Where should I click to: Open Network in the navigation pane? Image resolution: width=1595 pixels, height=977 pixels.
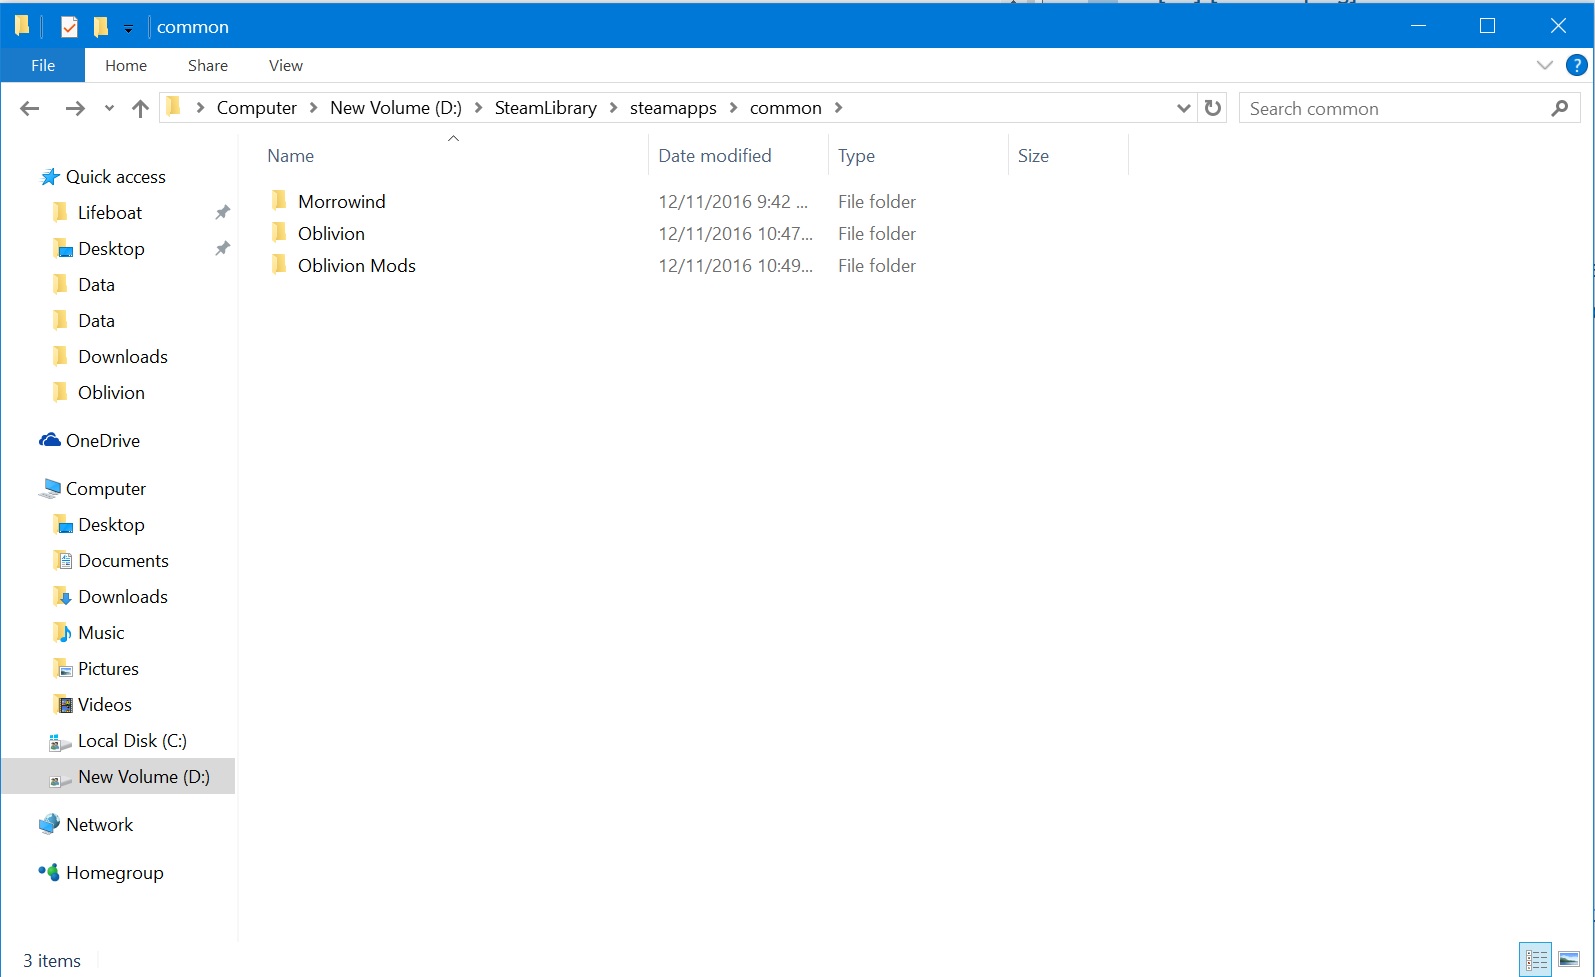pos(100,825)
